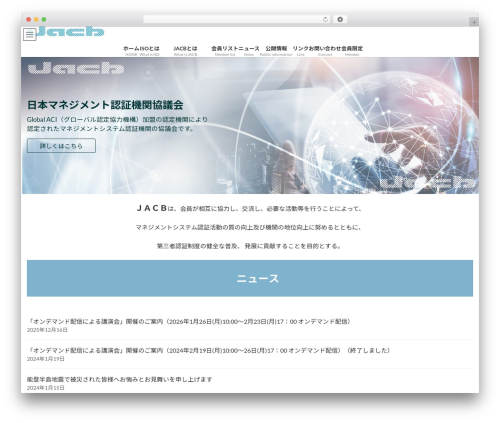The width and height of the screenshot is (500, 423).
Task: Click the 日本マネジメント認証機関協議会 hero heading
Action: [x=105, y=105]
